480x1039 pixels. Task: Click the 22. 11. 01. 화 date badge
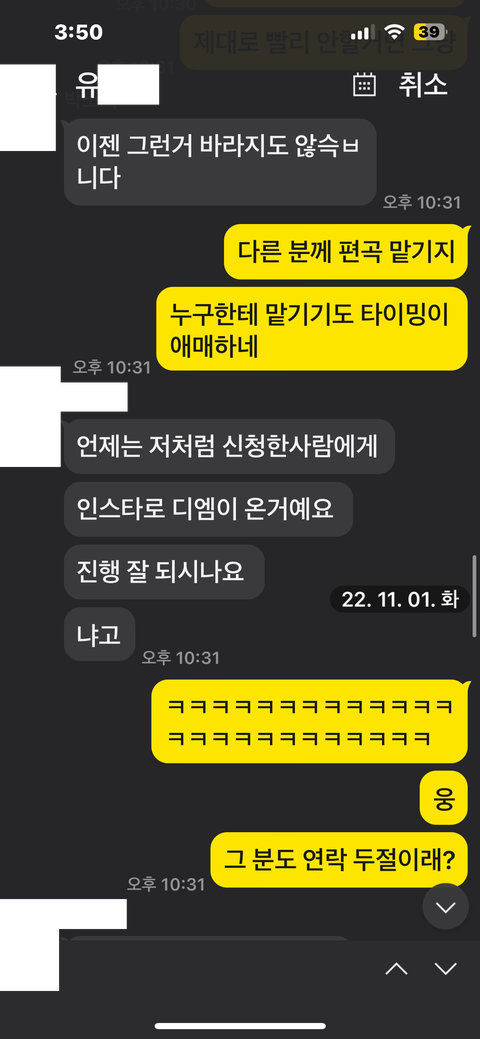pos(400,600)
